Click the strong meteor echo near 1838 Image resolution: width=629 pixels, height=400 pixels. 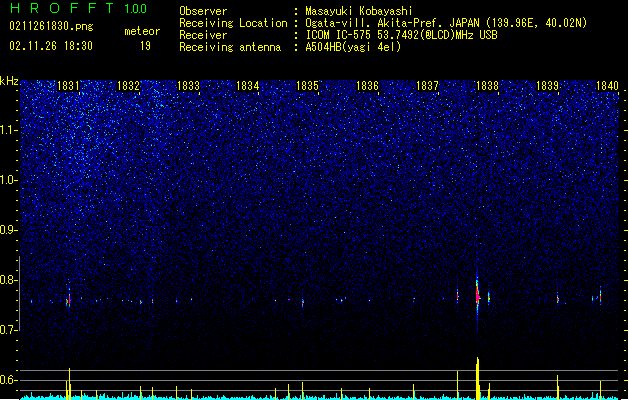click(x=477, y=297)
